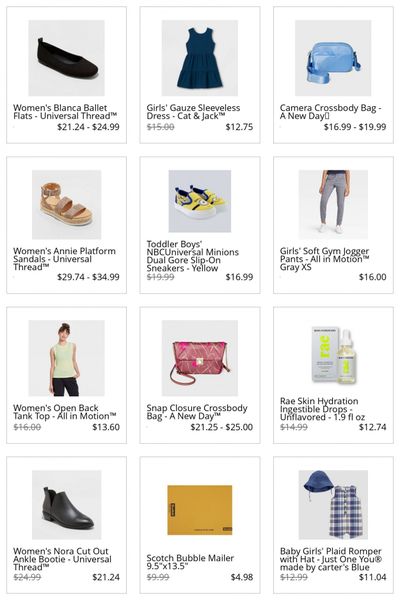The height and width of the screenshot is (600, 400).
Task: Click the $4.98 Scotch Bubble Mailer price
Action: pos(242,577)
